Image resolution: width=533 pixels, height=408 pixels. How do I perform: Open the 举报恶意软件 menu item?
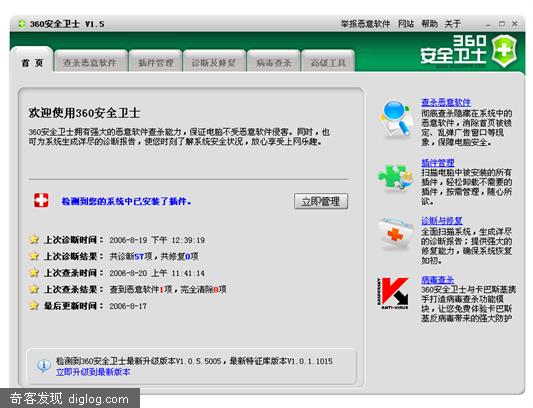pyautogui.click(x=365, y=24)
